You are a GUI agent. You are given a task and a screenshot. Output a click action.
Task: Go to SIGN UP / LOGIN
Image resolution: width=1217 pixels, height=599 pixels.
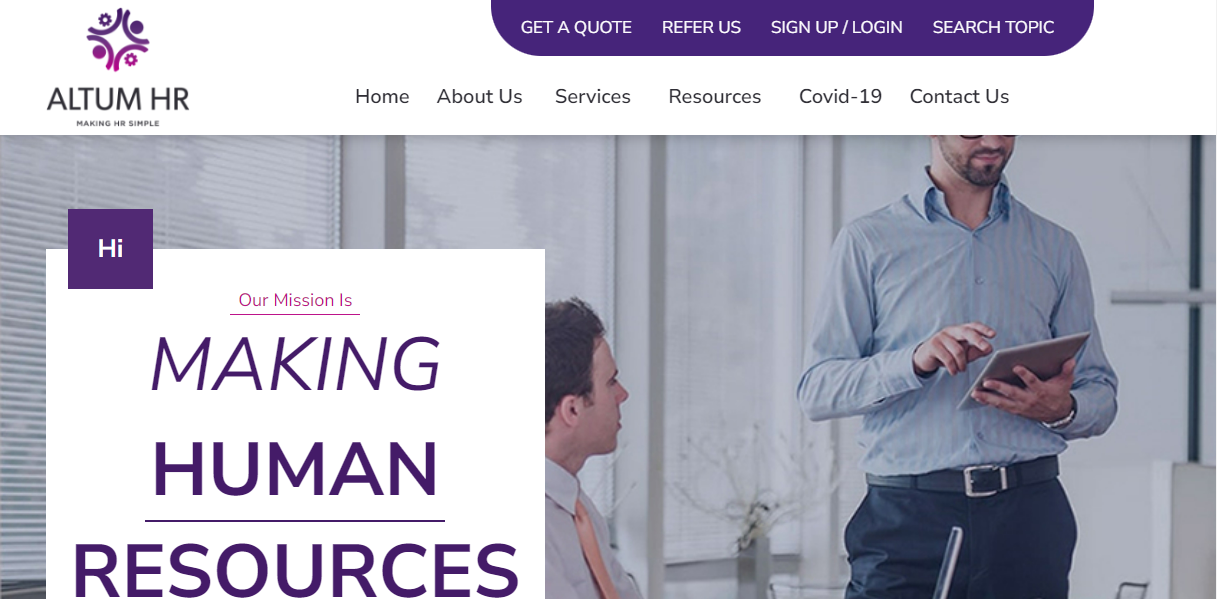836,27
